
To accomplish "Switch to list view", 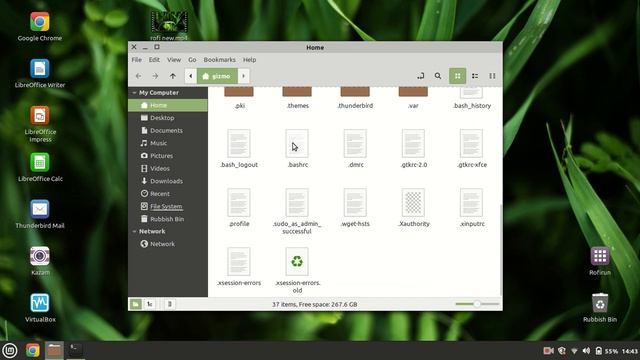I will [475, 76].
